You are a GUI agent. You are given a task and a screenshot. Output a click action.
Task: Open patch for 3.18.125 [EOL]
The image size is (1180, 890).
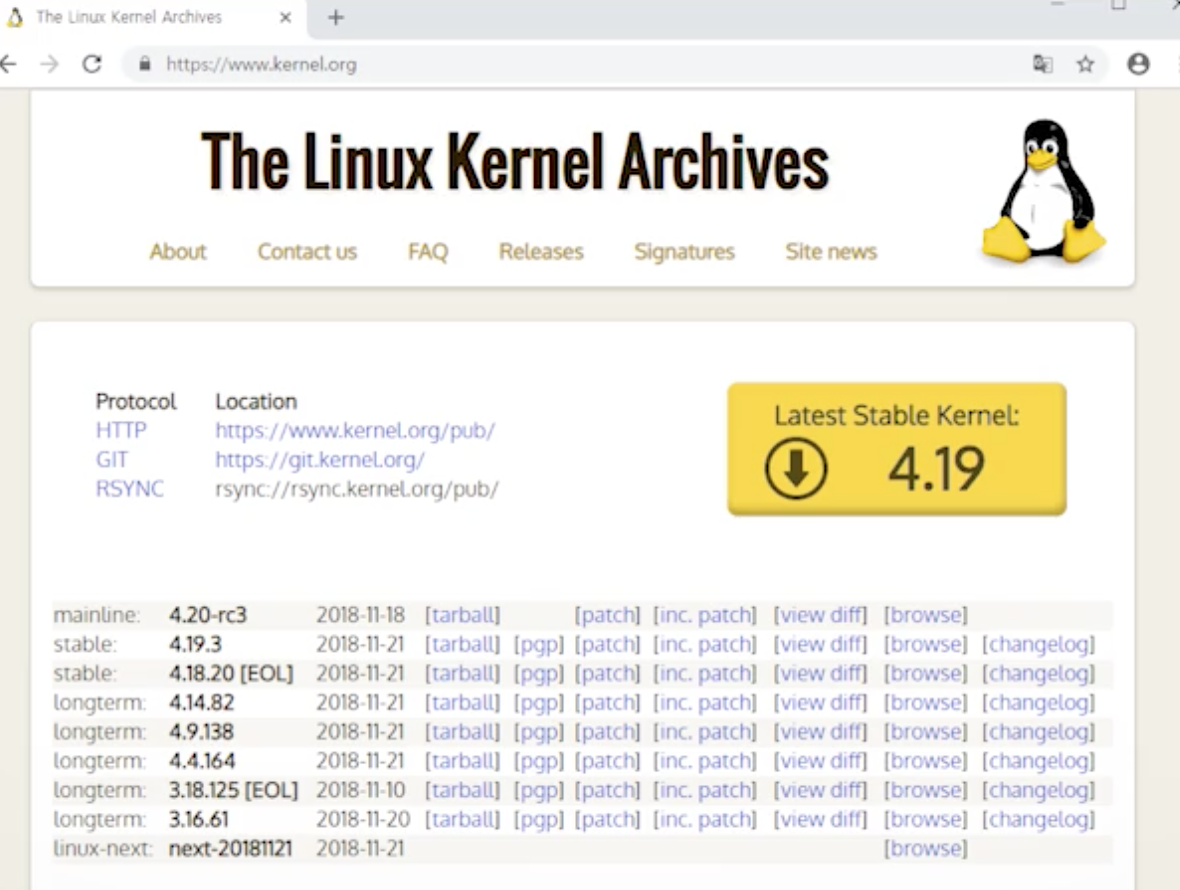click(x=607, y=791)
